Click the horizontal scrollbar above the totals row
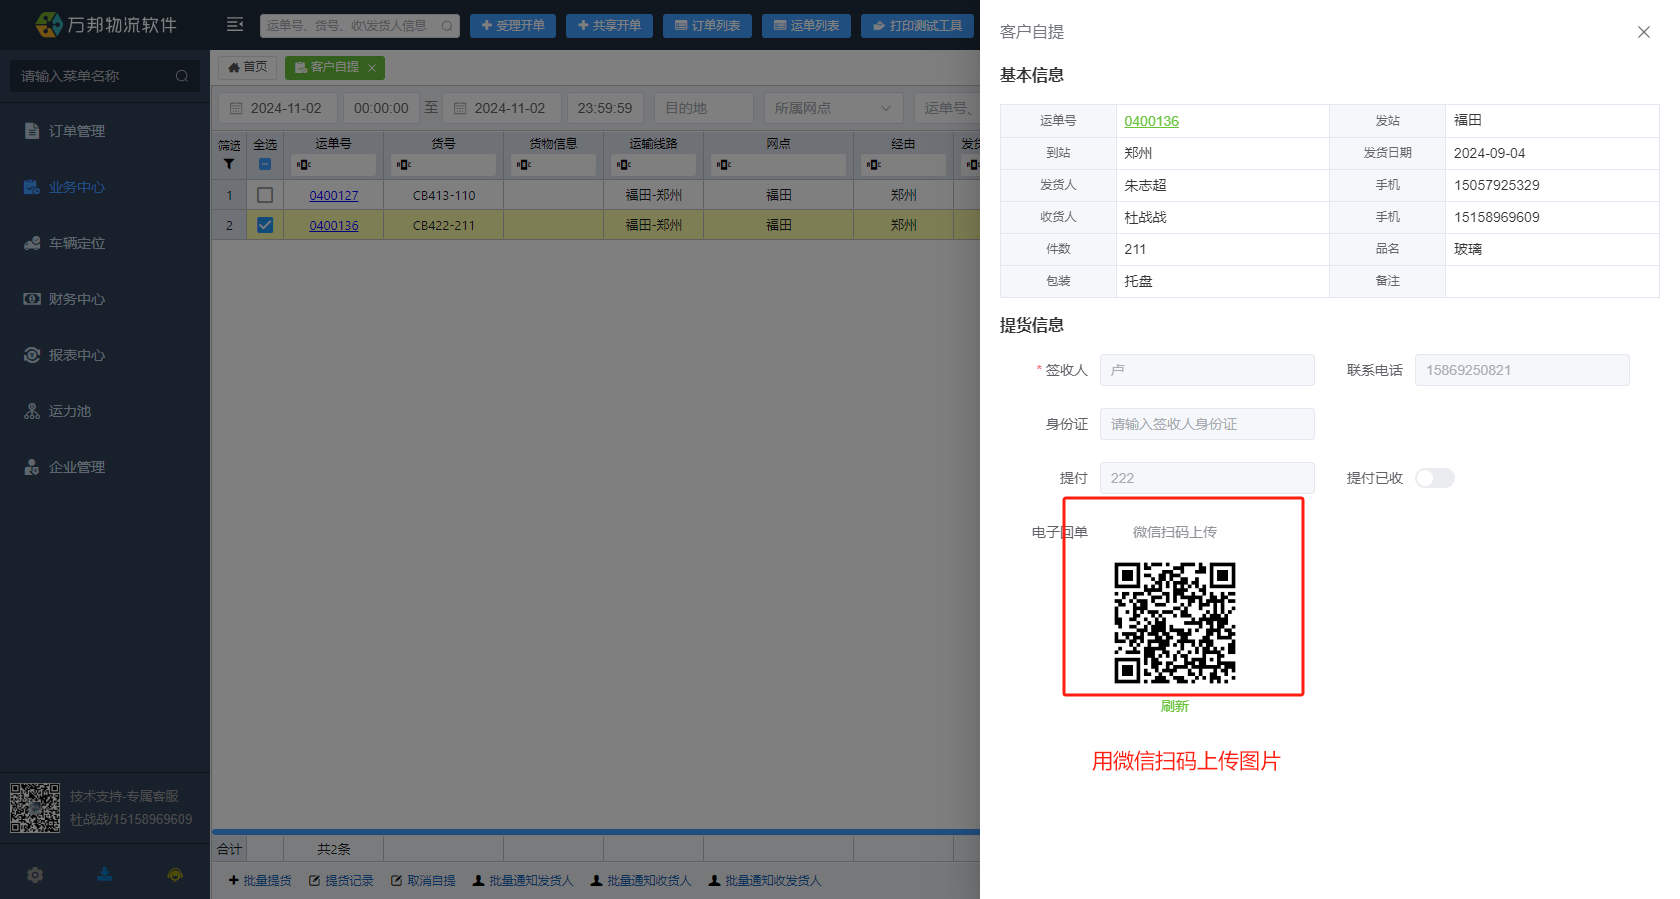The image size is (1680, 899). click(596, 832)
